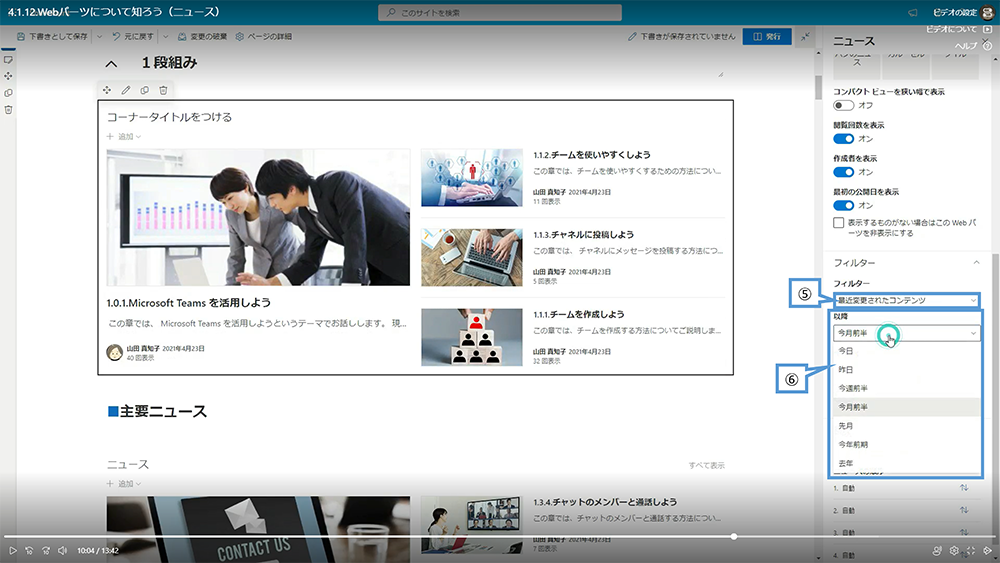The width and height of the screenshot is (1000, 563).
Task: Open the 追加 dropdown under コーナータイトルをつける
Action: tap(124, 136)
